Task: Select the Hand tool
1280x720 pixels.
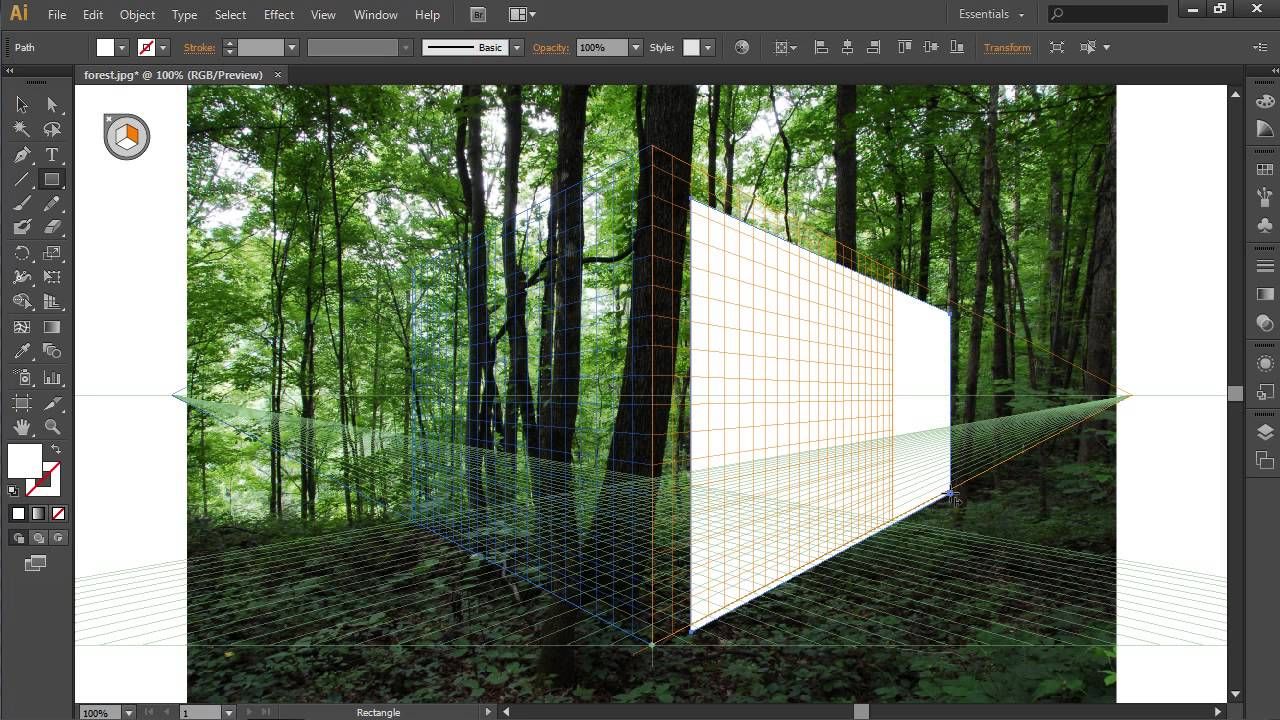Action: coord(22,427)
